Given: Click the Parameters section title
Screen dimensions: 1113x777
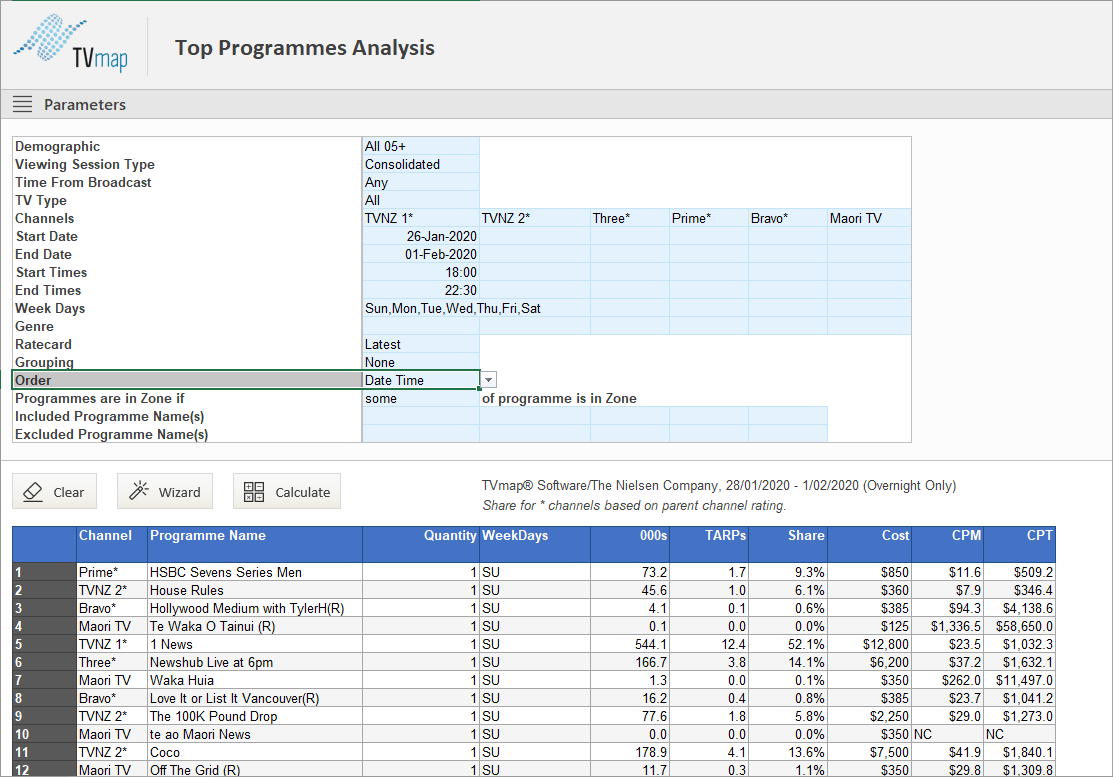Looking at the screenshot, I should click(x=84, y=104).
